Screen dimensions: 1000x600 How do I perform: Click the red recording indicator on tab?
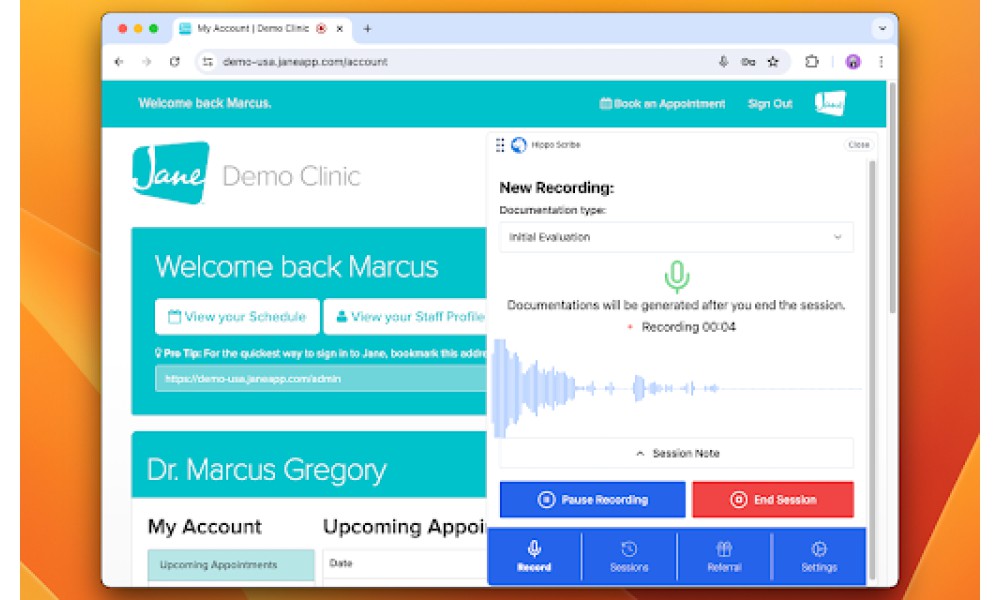[321, 29]
